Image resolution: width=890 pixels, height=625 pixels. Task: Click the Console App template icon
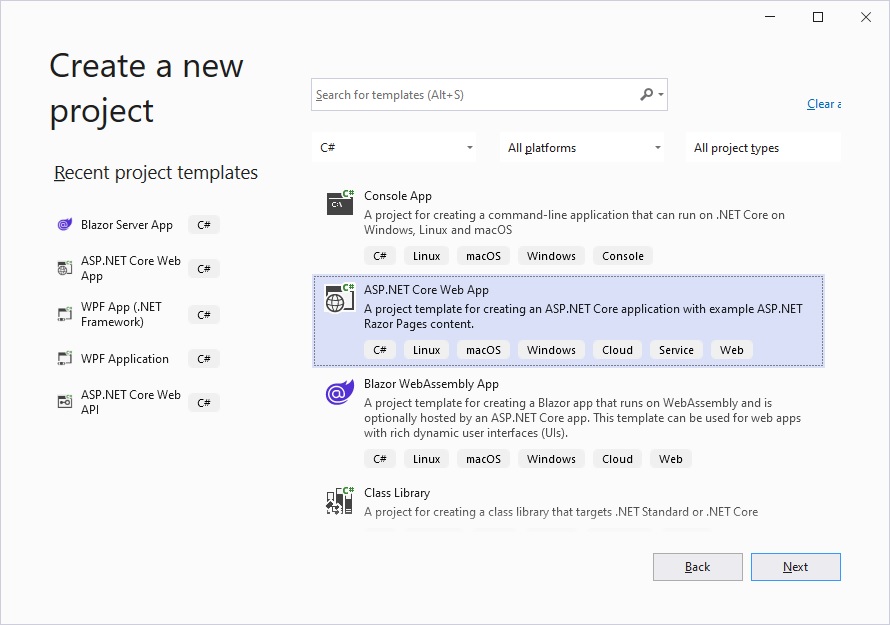(x=340, y=203)
